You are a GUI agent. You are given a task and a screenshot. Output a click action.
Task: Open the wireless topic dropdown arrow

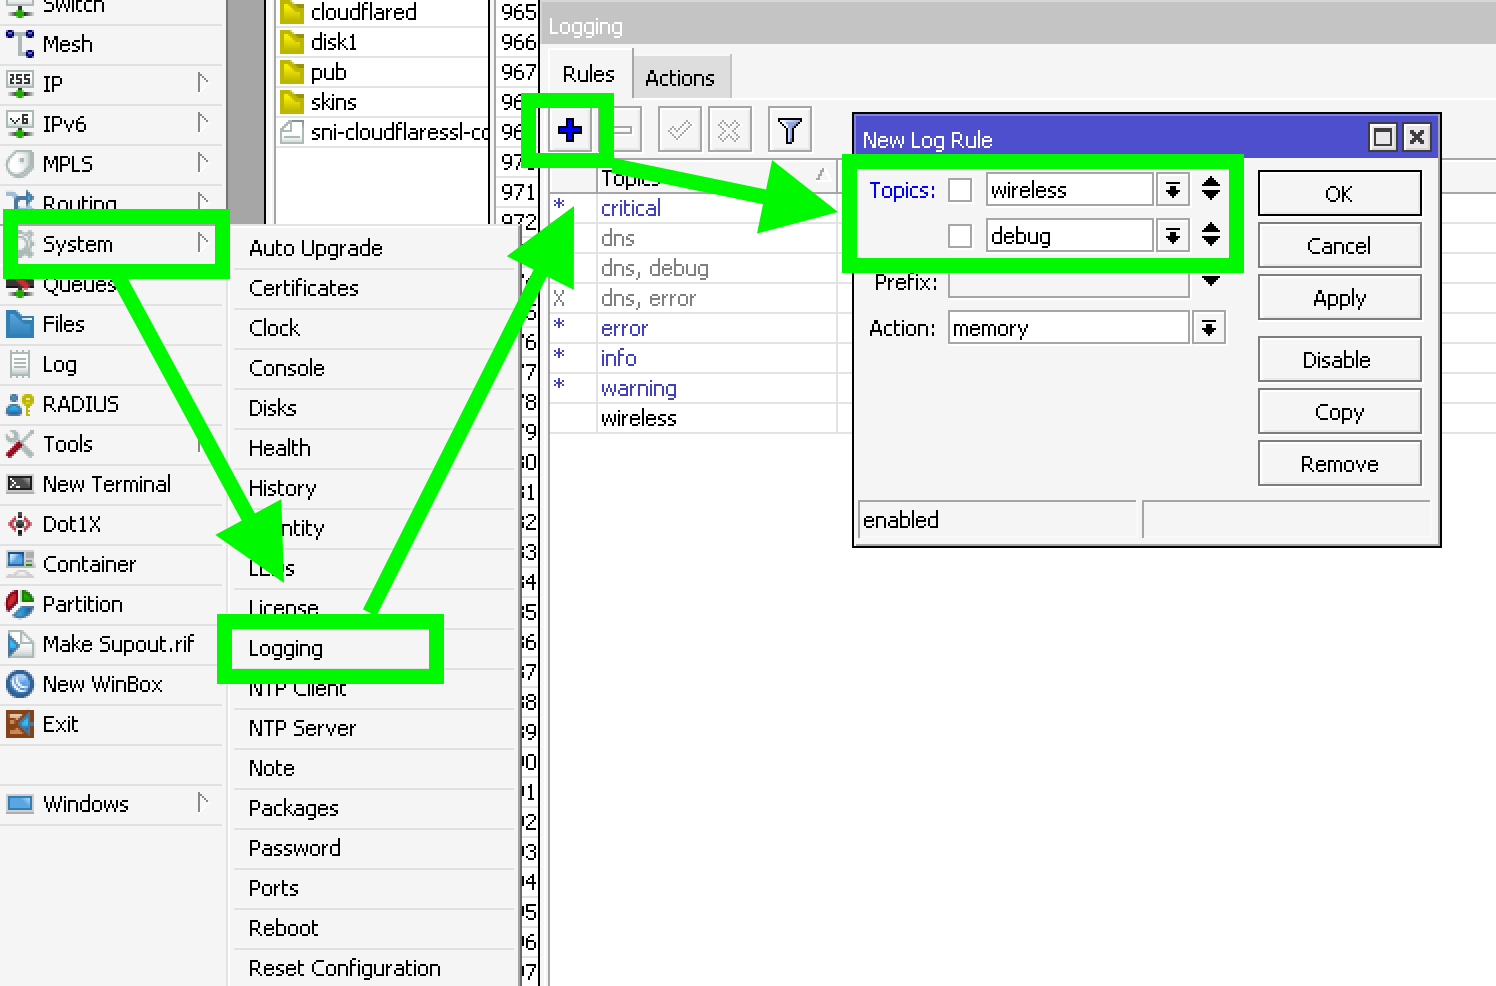point(1172,189)
